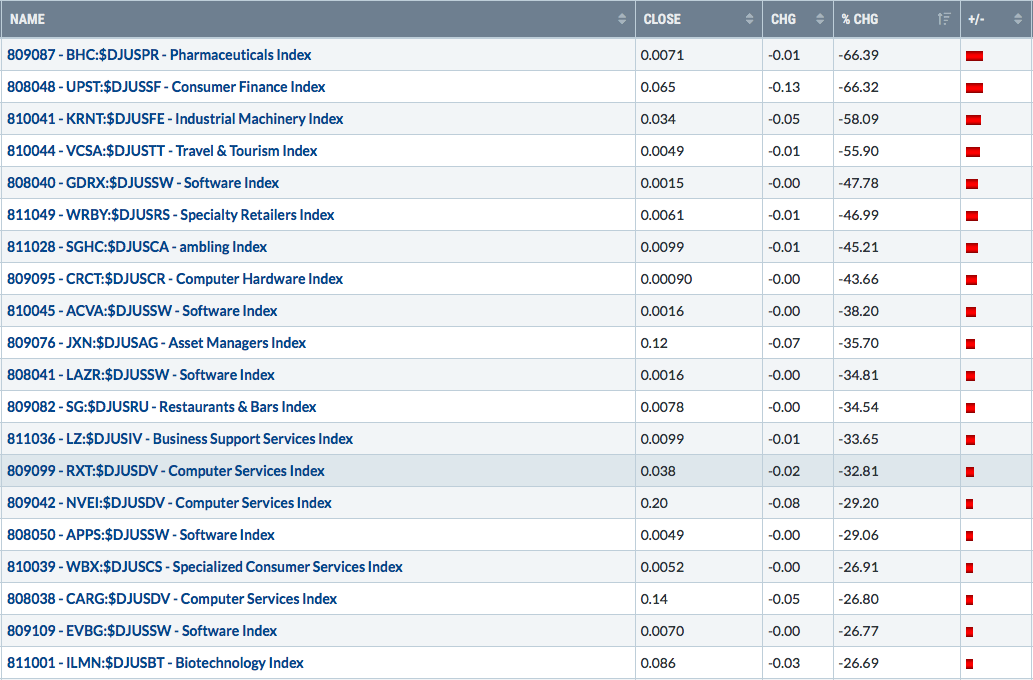Select percent change -45.21
The height and width of the screenshot is (680, 1033).
pyautogui.click(x=858, y=247)
